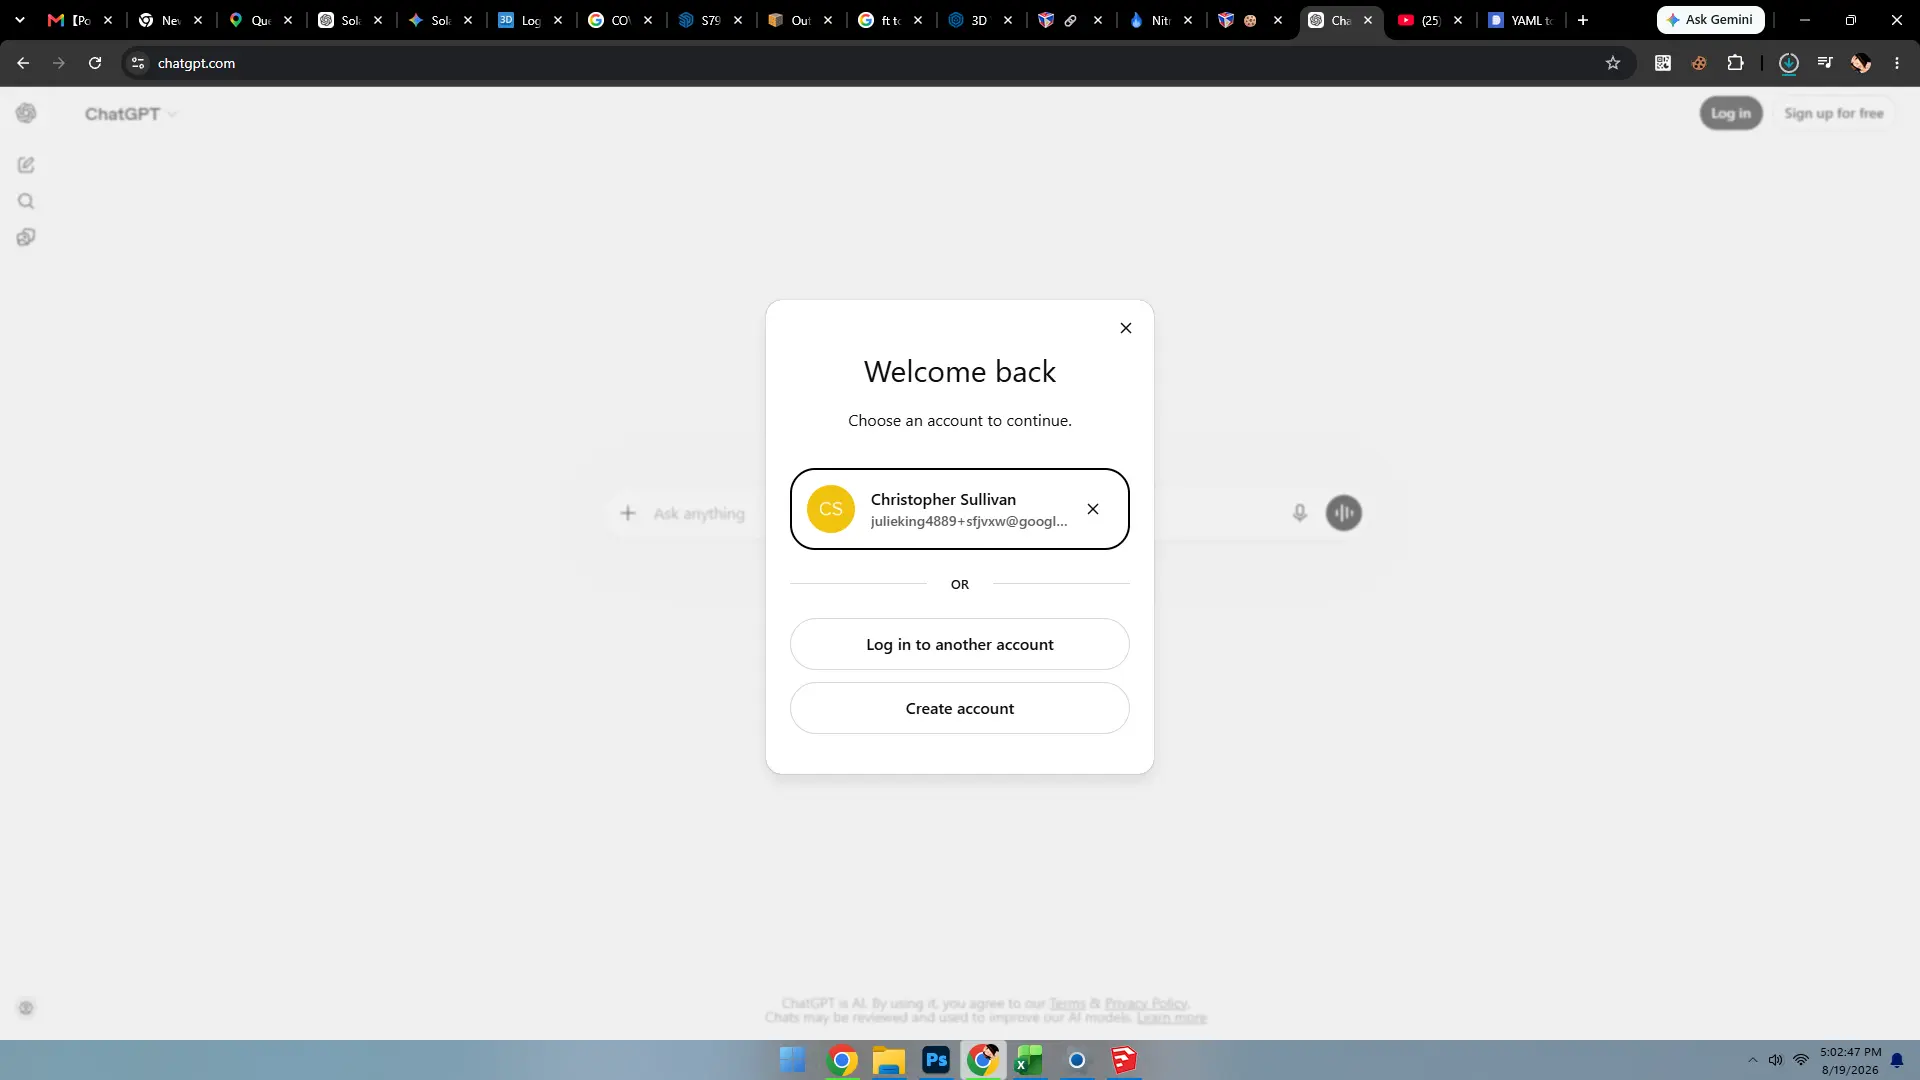Click the bottom-left sidebar icon
The height and width of the screenshot is (1080, 1920).
[x=26, y=1008]
